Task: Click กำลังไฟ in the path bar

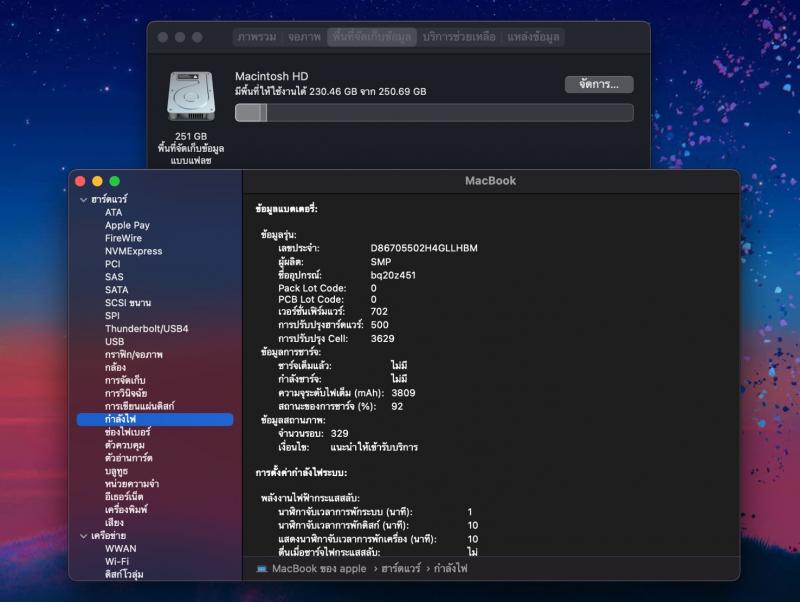Action: point(451,568)
